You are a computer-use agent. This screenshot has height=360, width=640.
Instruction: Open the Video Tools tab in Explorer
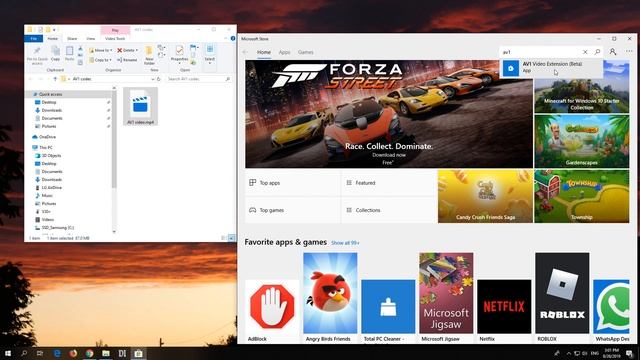click(x=115, y=38)
